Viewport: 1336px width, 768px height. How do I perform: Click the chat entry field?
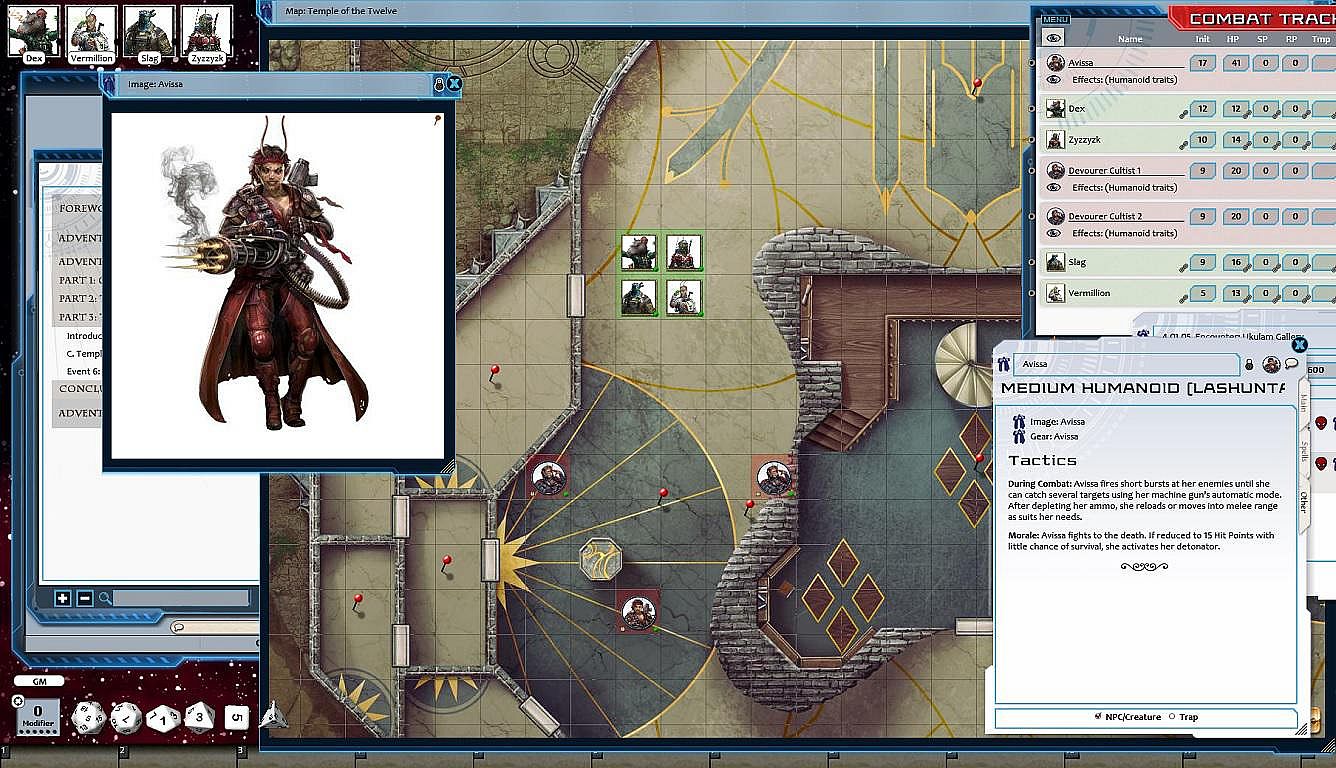coord(215,627)
